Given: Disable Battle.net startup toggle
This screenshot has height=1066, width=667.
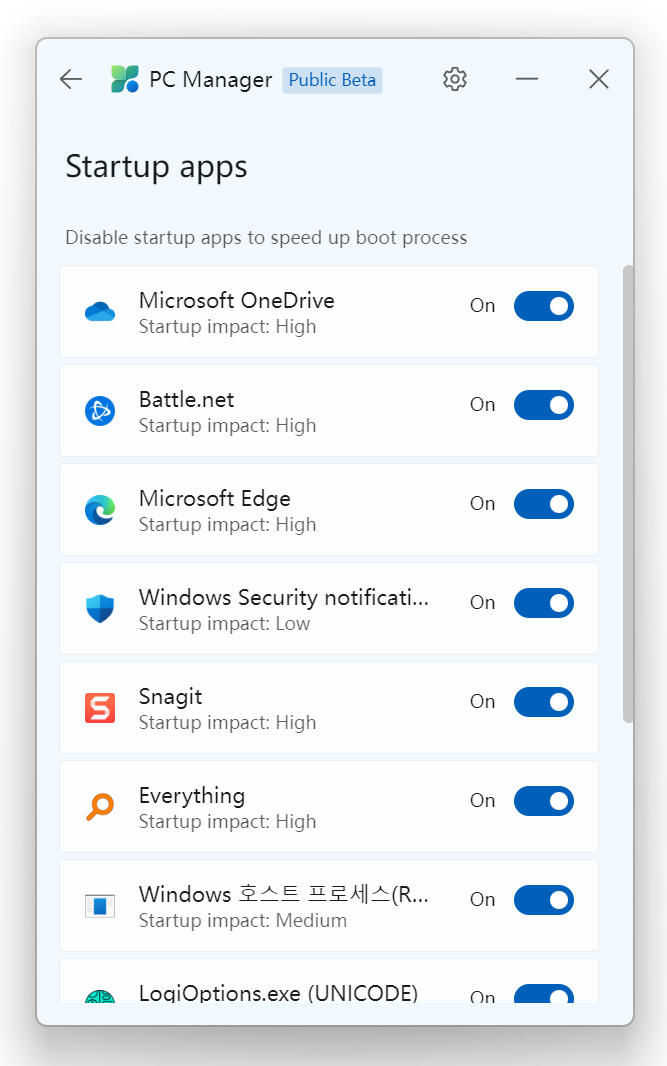Looking at the screenshot, I should pyautogui.click(x=544, y=405).
